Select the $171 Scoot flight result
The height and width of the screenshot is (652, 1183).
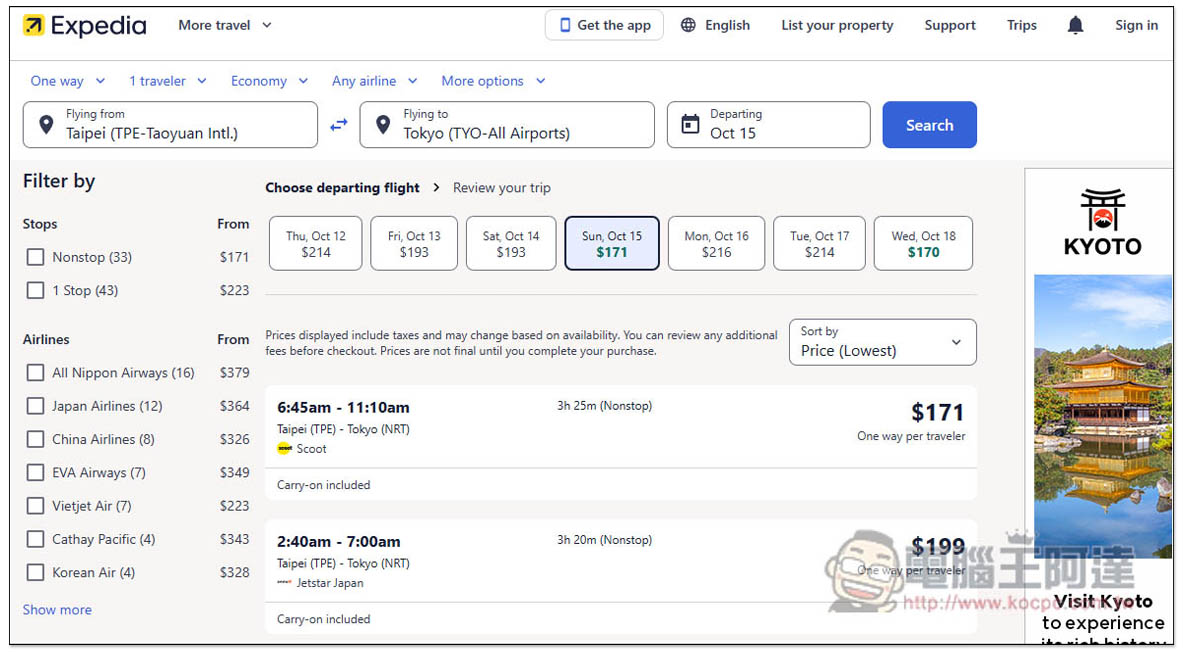coord(620,427)
